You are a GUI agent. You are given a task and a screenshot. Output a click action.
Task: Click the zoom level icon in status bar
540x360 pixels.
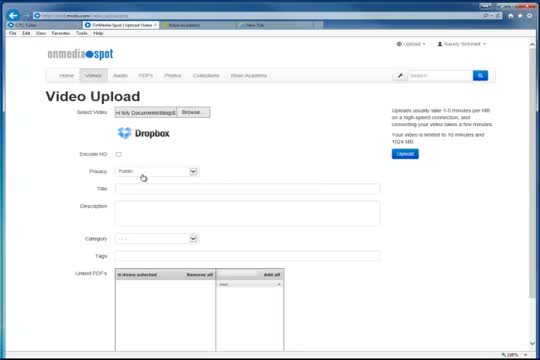click(x=504, y=355)
